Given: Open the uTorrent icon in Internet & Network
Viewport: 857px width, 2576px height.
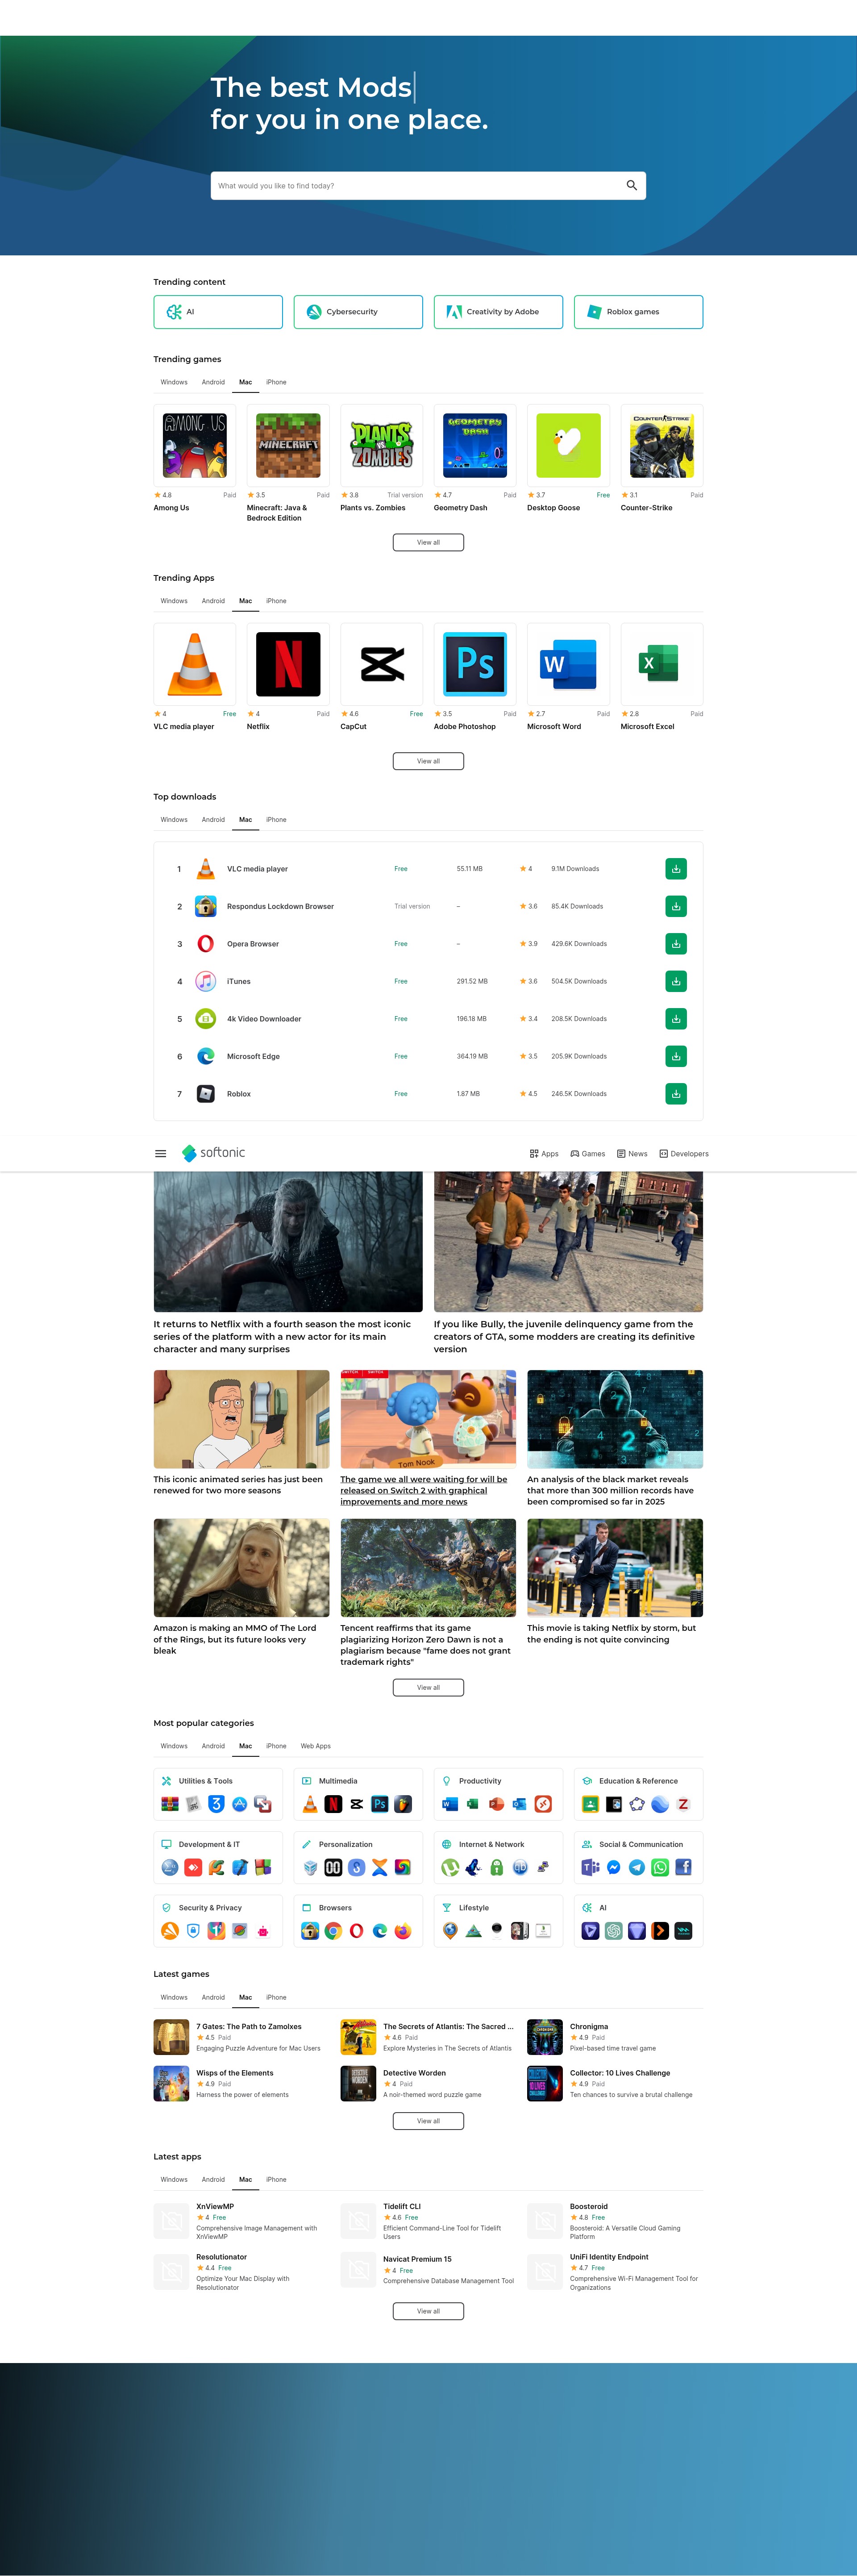Looking at the screenshot, I should click(450, 1867).
